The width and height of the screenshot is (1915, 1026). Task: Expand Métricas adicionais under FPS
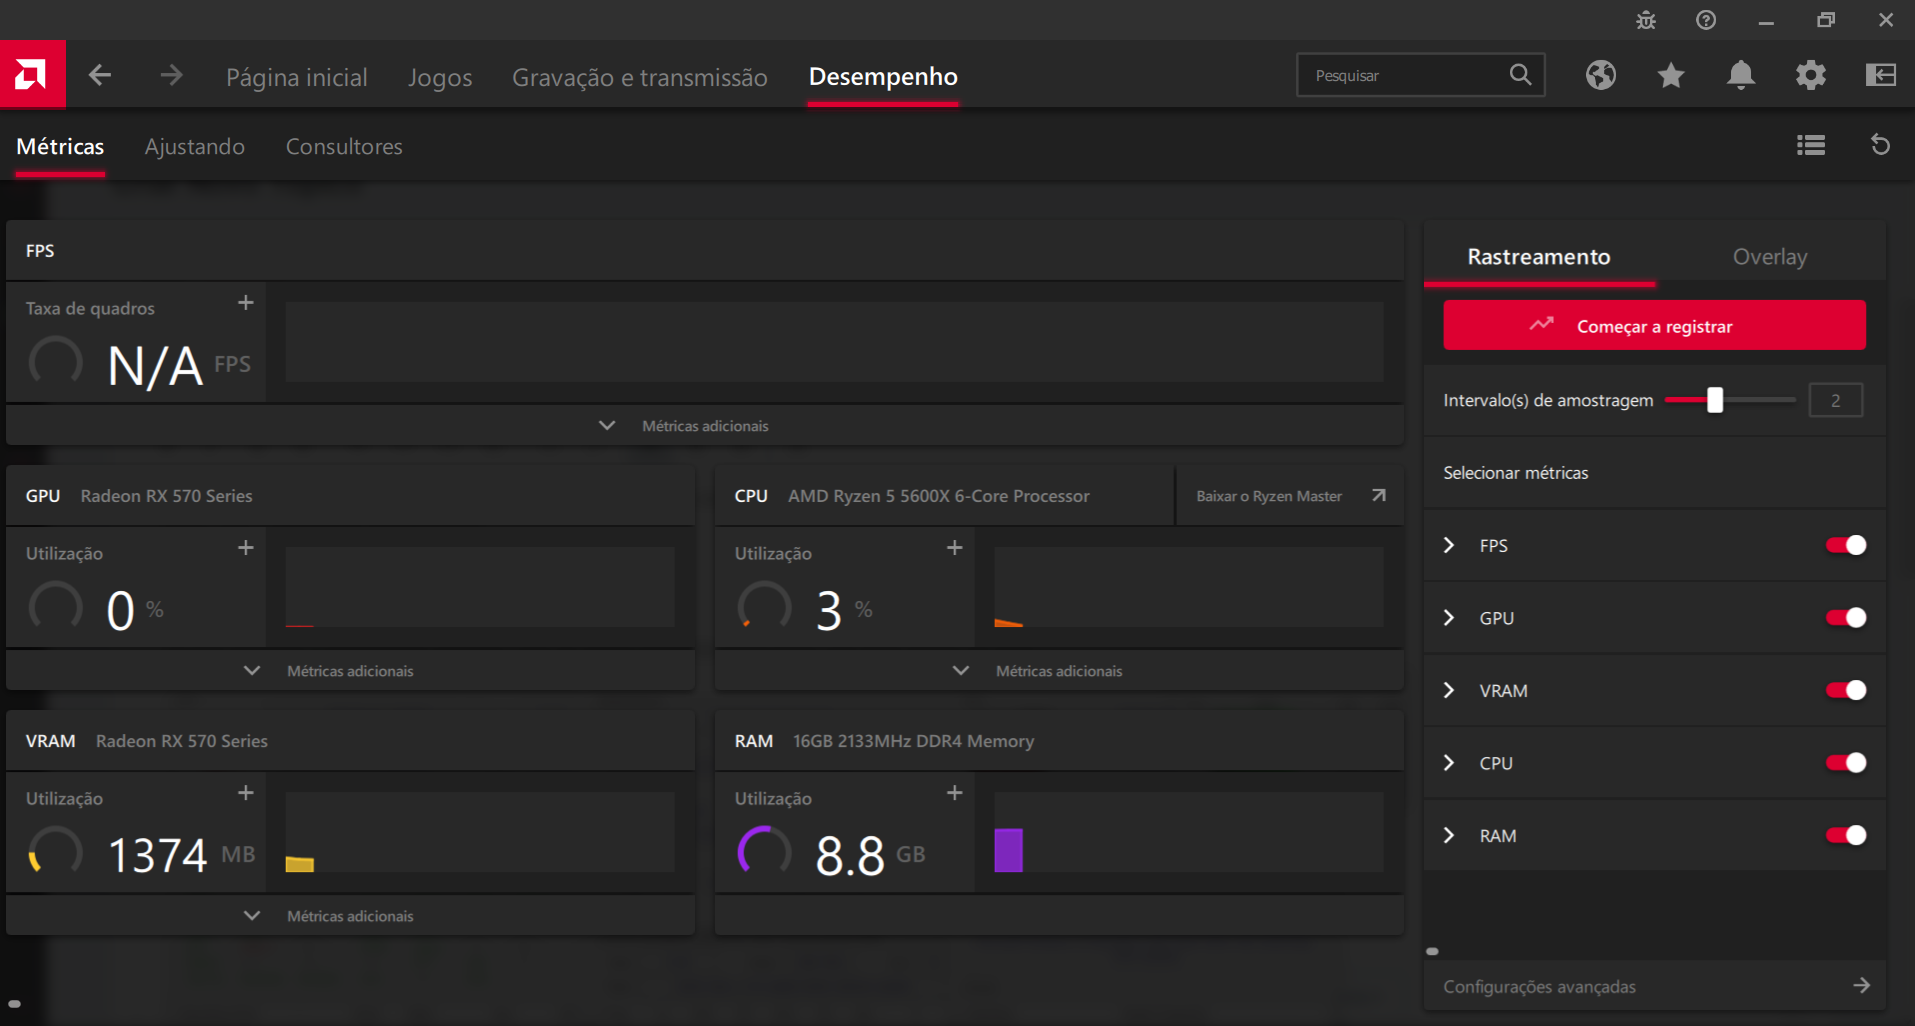coord(705,426)
